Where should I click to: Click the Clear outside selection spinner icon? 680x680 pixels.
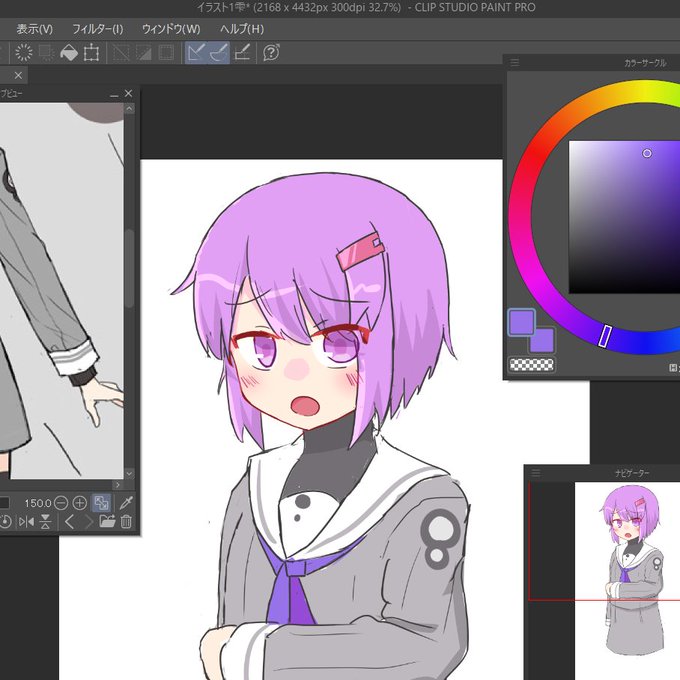pyautogui.click(x=23, y=52)
